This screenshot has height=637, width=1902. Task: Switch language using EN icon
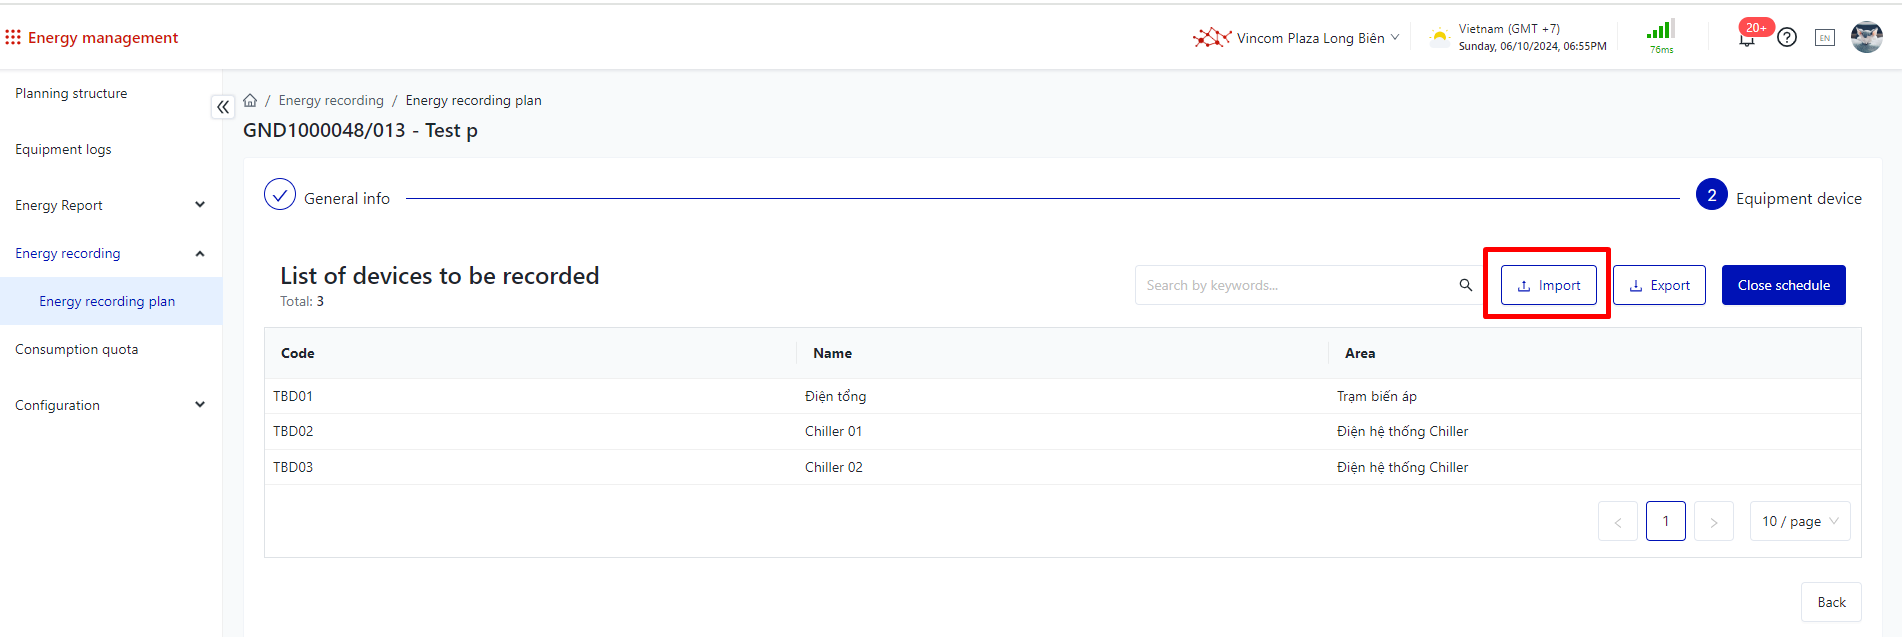(x=1825, y=38)
